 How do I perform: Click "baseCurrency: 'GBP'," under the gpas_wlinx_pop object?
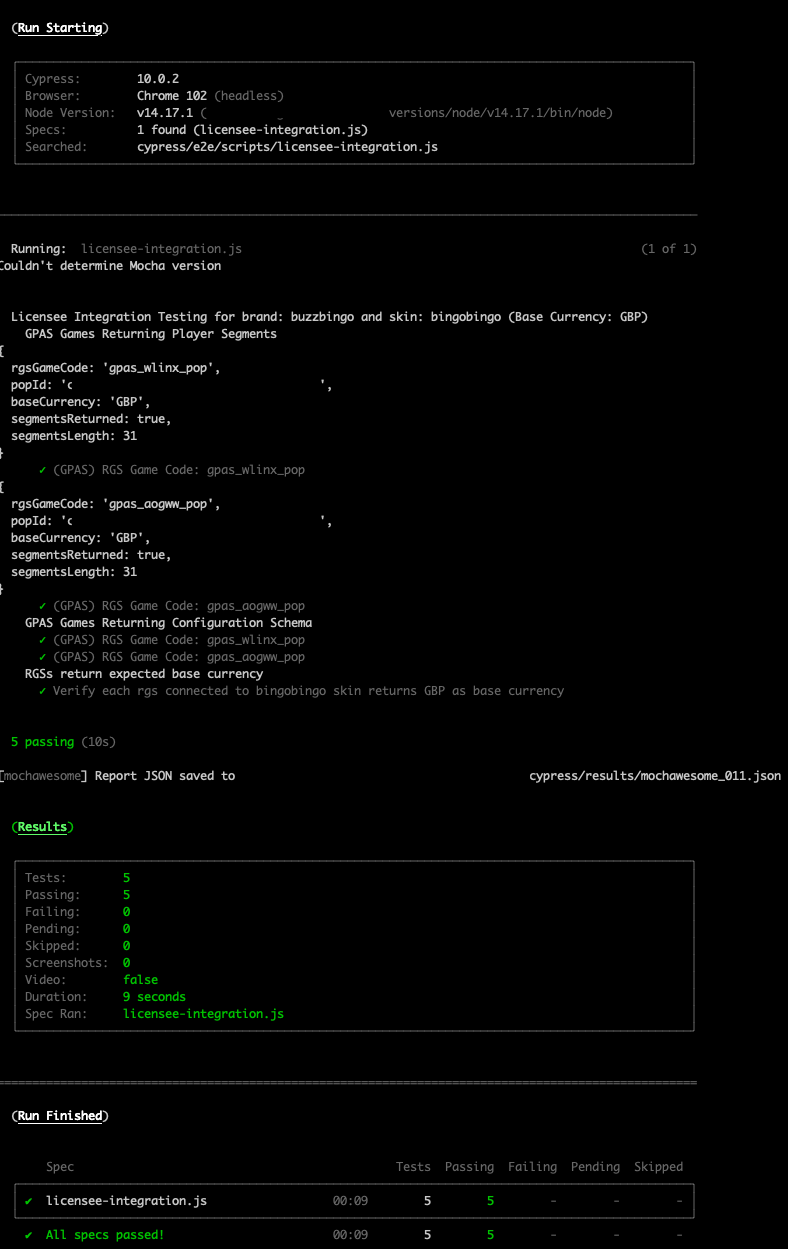tap(81, 401)
